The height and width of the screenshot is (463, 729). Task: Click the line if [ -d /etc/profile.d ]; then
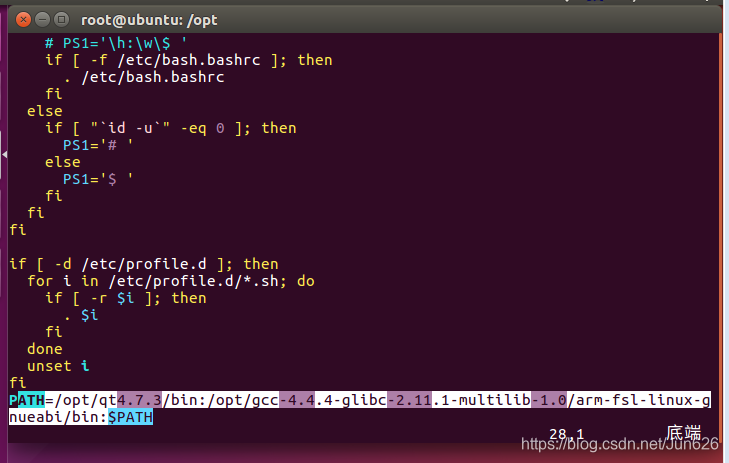pyautogui.click(x=144, y=264)
